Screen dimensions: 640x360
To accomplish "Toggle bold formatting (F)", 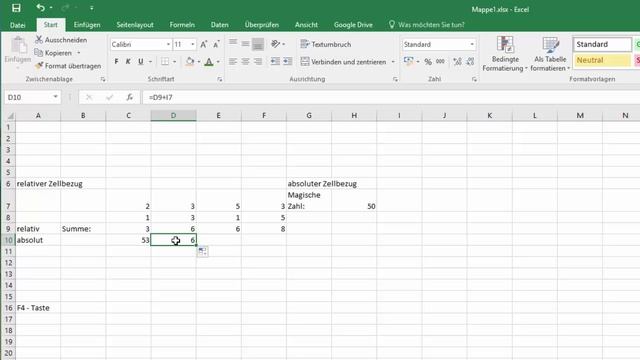I will pos(116,62).
